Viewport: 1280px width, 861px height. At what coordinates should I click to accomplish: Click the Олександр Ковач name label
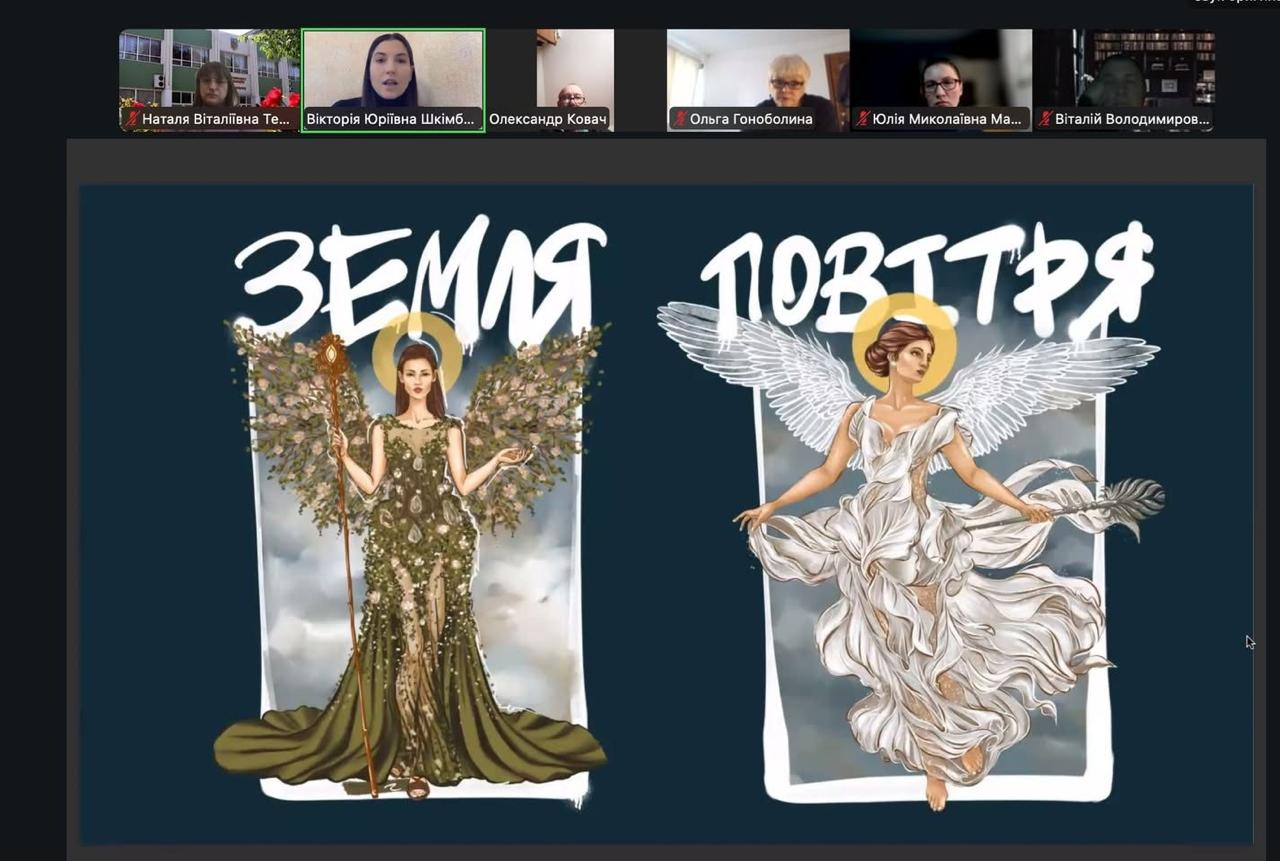(x=548, y=120)
